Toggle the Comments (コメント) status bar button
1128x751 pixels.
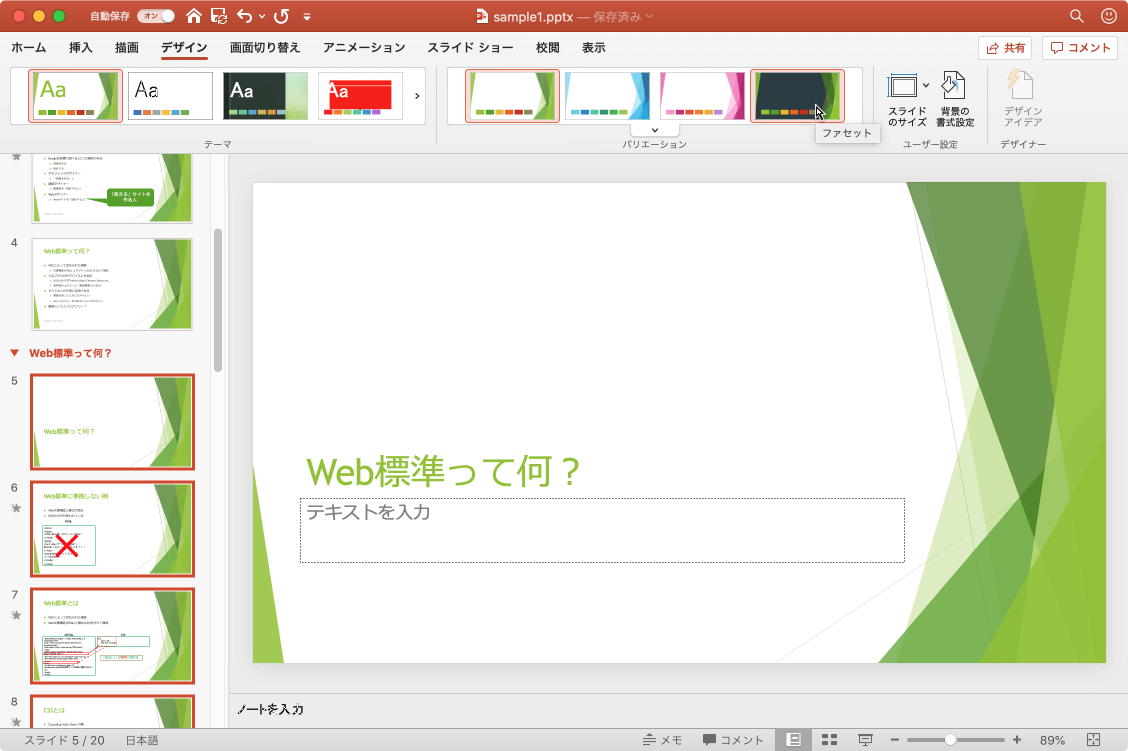pos(733,739)
